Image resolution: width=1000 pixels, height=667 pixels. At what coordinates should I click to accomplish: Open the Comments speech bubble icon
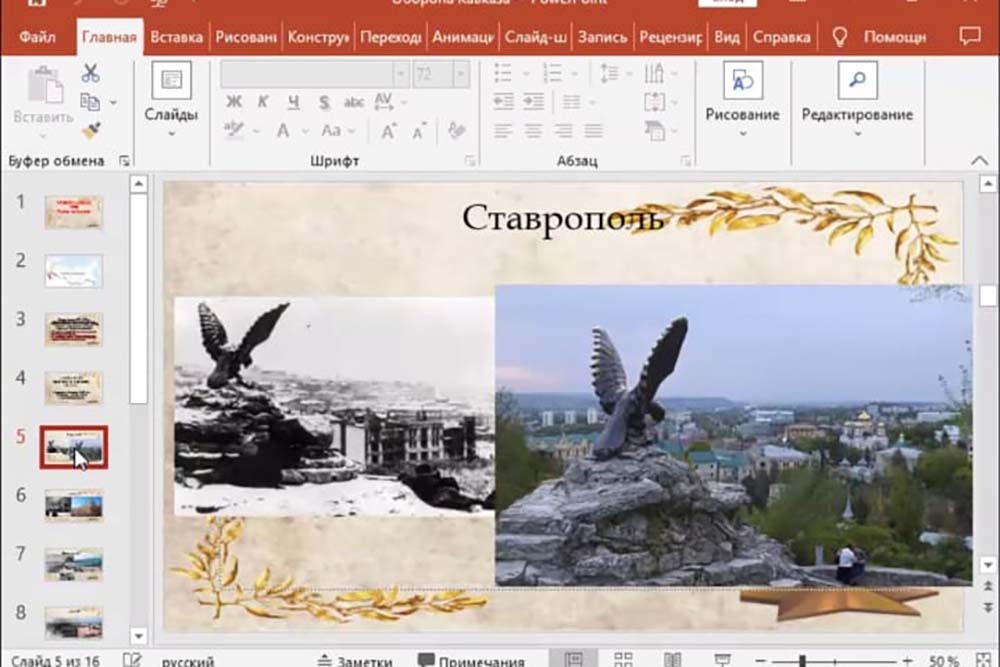[970, 36]
